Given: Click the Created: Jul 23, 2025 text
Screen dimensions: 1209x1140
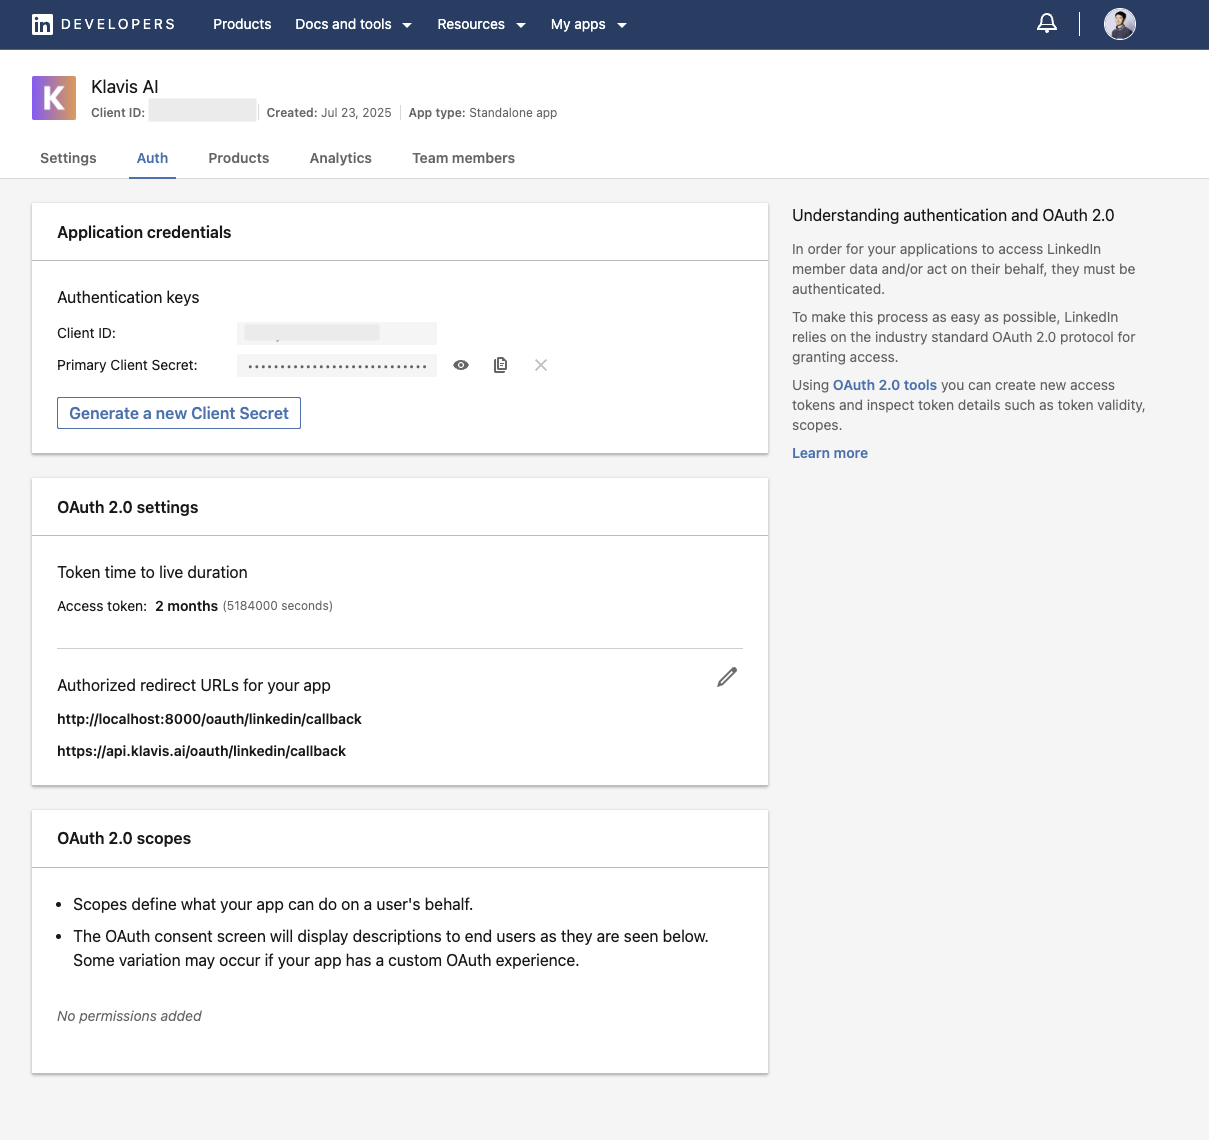Looking at the screenshot, I should pyautogui.click(x=329, y=113).
